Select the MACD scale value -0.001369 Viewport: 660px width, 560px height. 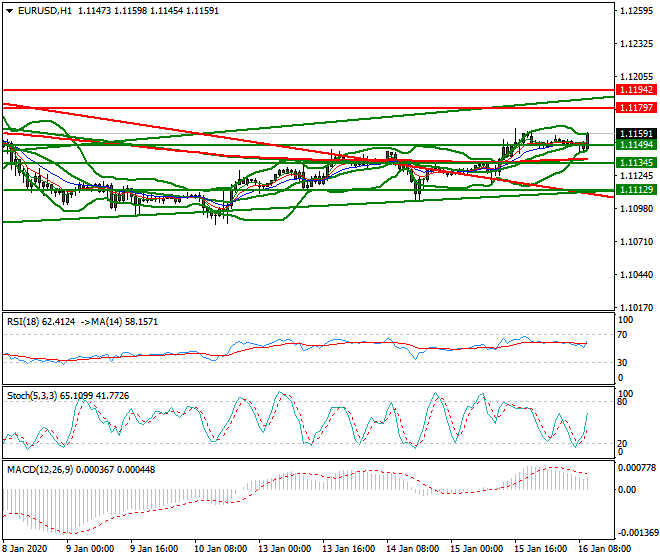[637, 533]
